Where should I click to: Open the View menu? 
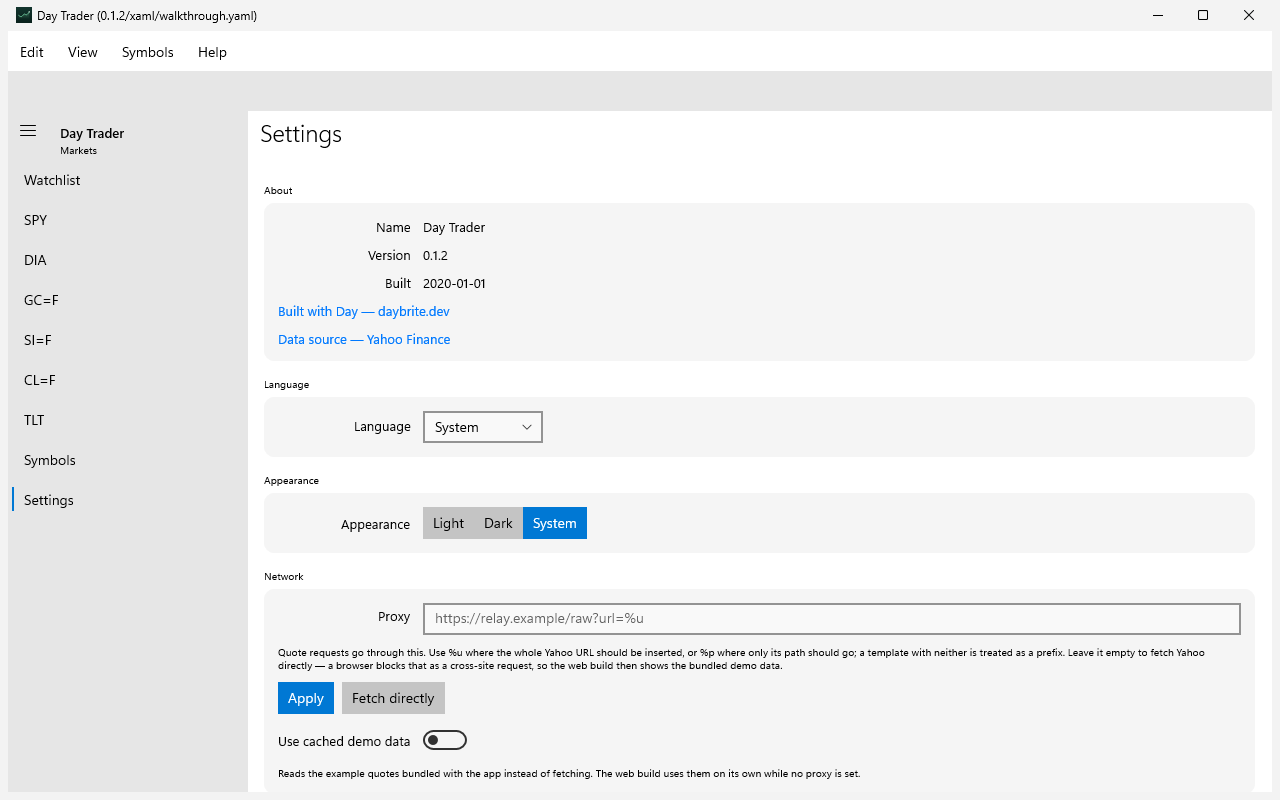tap(83, 52)
